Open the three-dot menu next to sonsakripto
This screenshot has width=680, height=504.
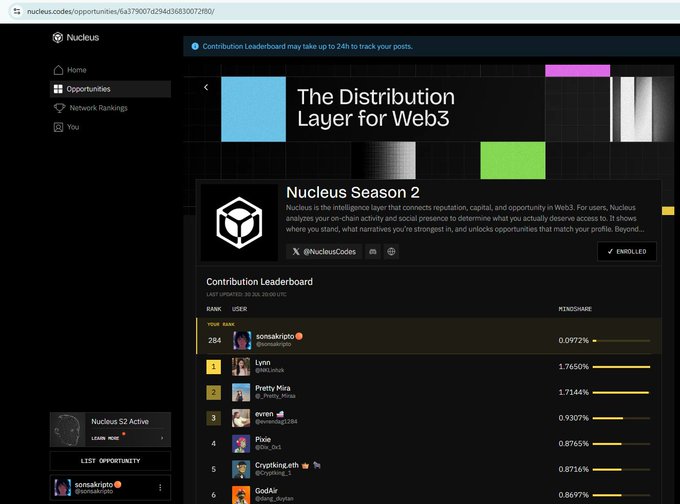(x=160, y=488)
